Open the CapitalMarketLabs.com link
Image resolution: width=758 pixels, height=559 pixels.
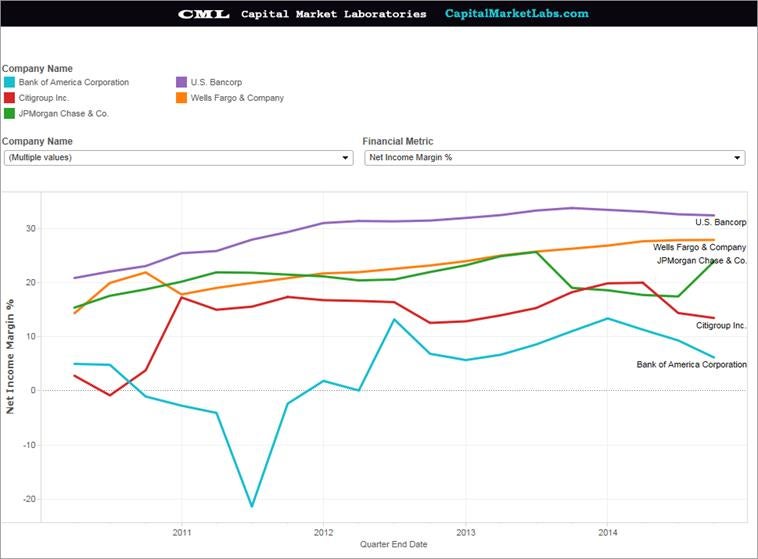[517, 14]
